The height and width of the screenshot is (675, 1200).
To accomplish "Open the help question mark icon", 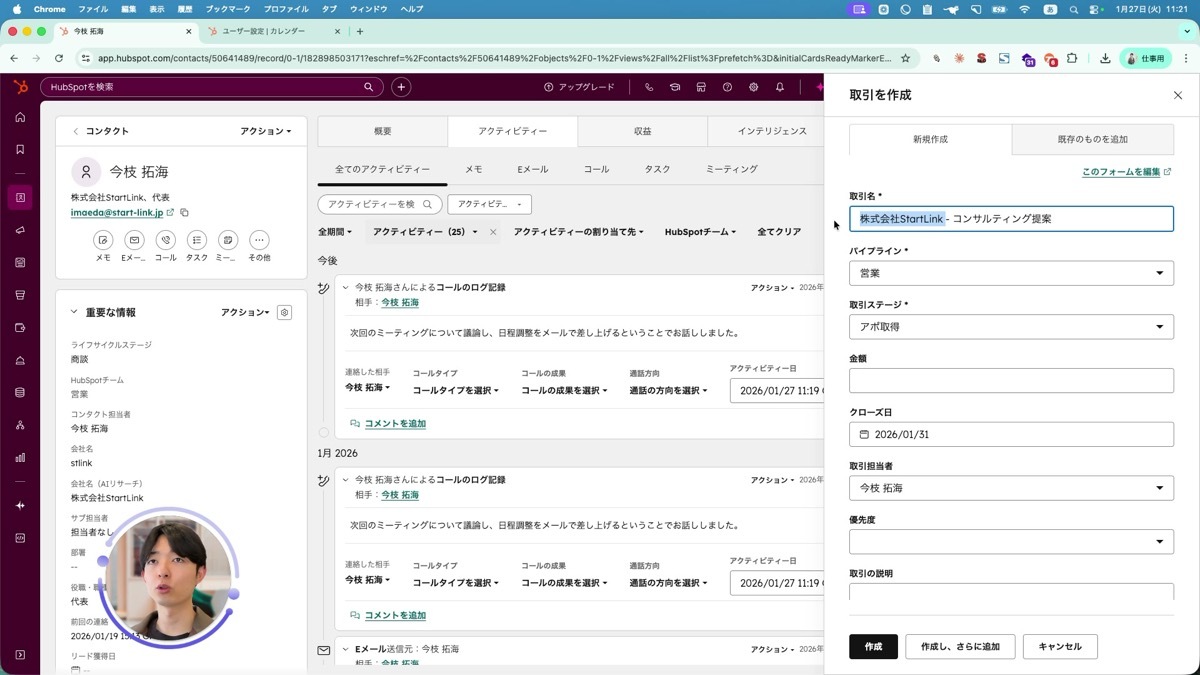I will coord(727,87).
